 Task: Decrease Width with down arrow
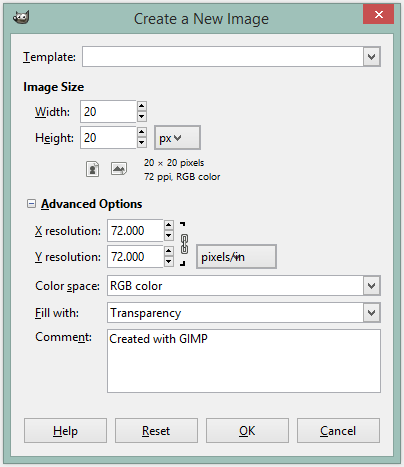[x=142, y=117]
